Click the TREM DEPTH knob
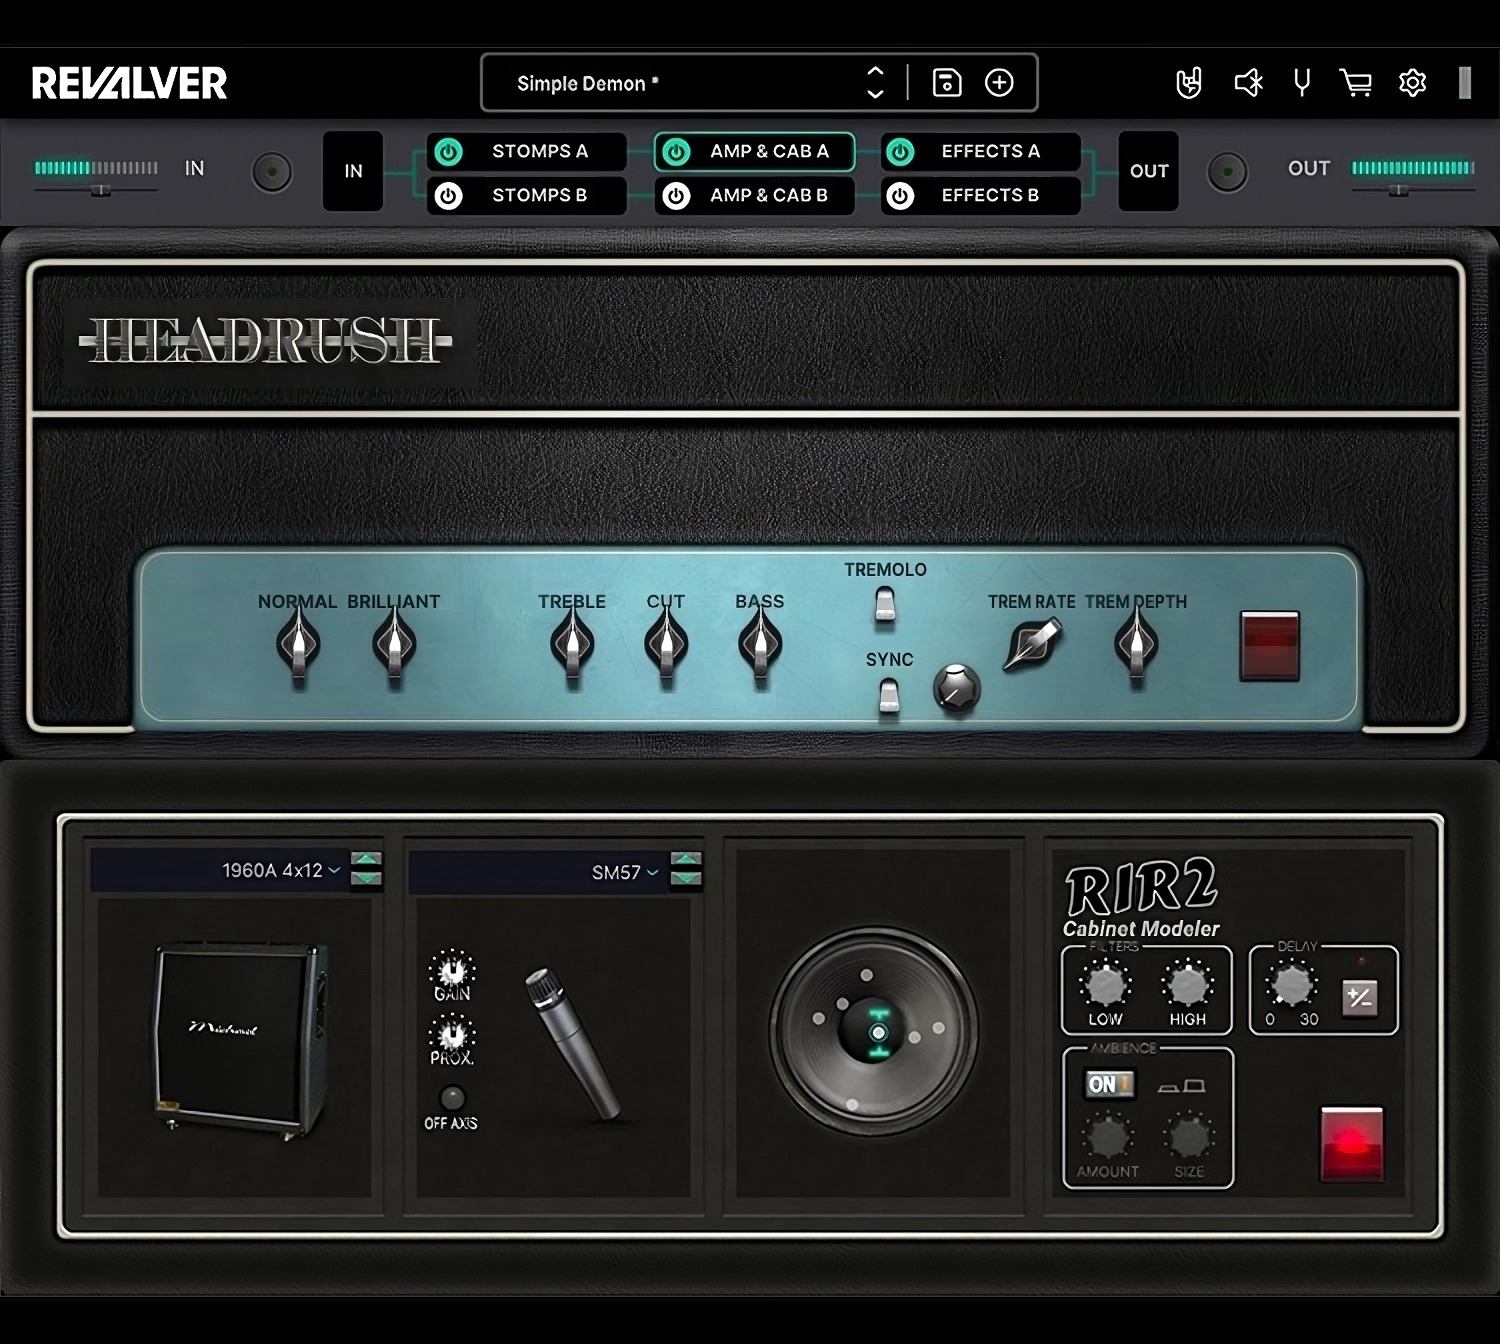This screenshot has width=1500, height=1344. tap(1136, 646)
